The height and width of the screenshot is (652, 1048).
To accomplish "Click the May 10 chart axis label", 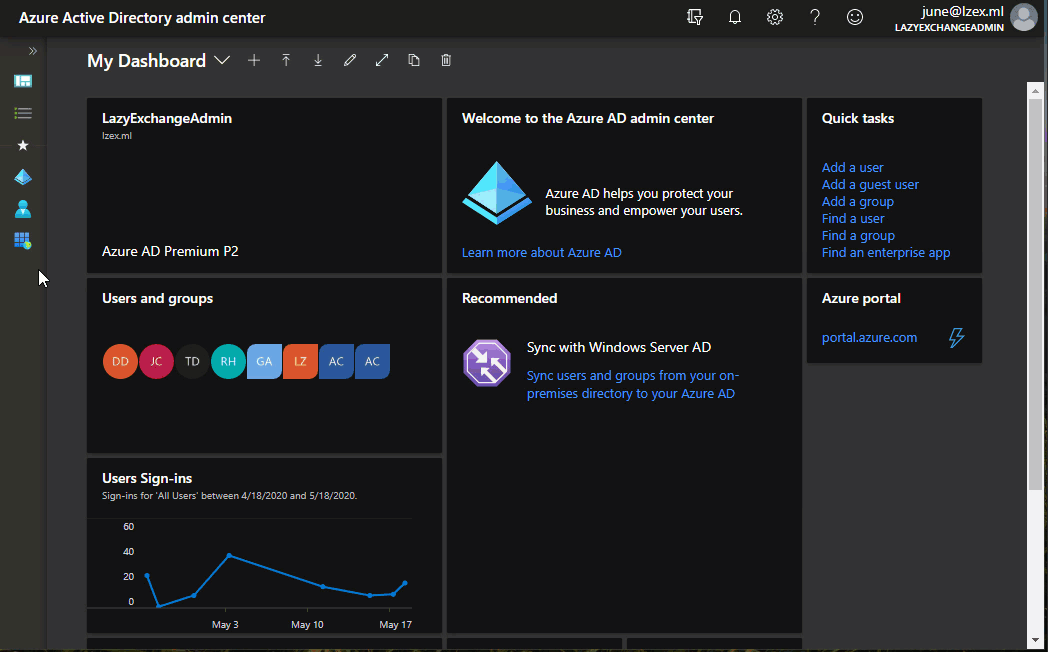I will pos(307,625).
